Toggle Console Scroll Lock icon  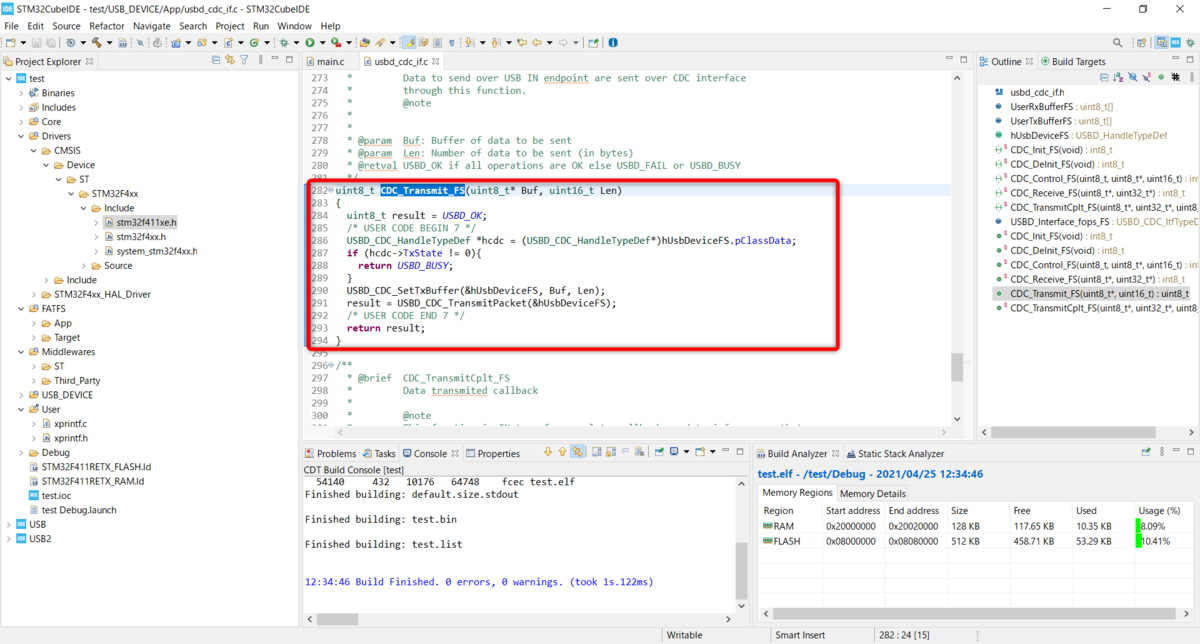point(610,453)
